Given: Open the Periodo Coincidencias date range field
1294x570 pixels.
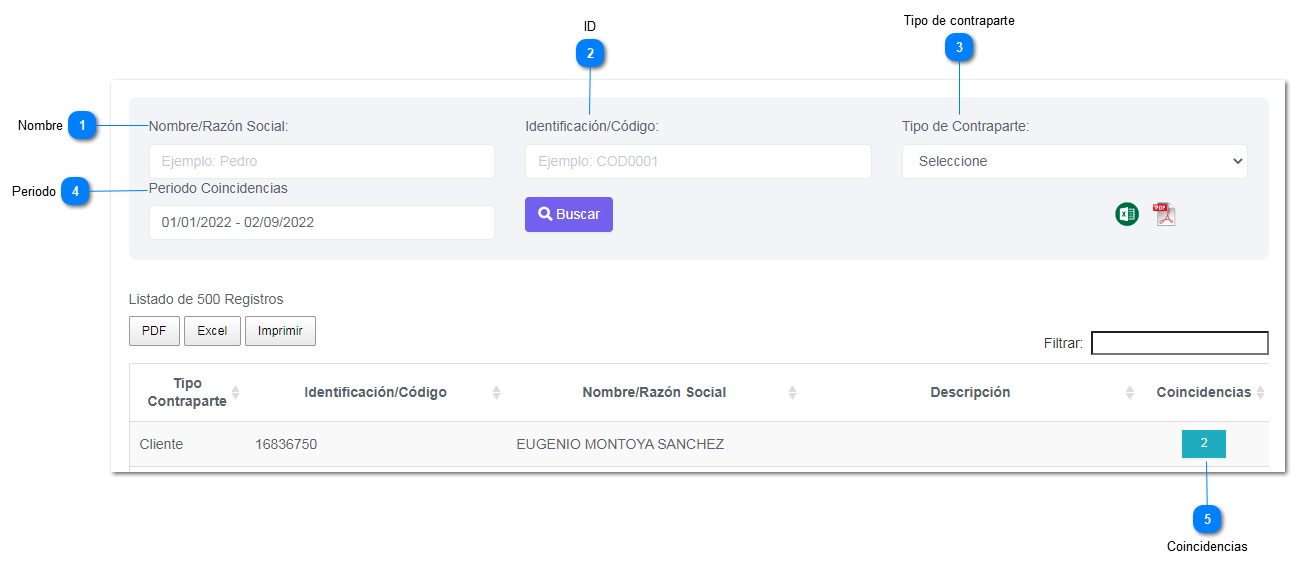Looking at the screenshot, I should click(x=321, y=222).
